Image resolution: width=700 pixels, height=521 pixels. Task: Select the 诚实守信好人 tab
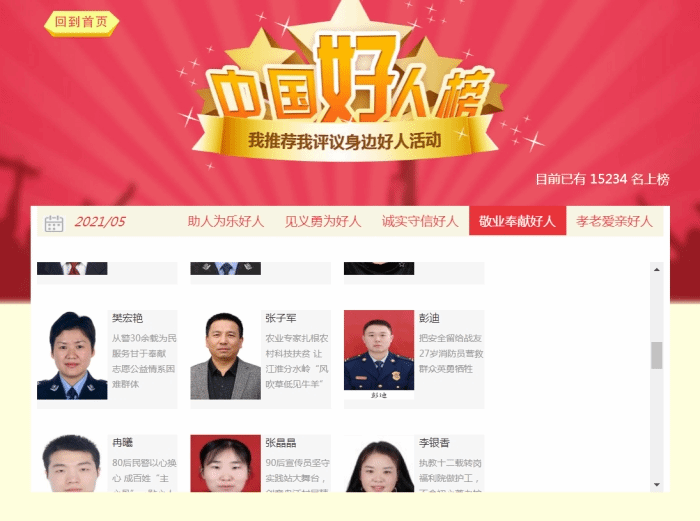420,221
